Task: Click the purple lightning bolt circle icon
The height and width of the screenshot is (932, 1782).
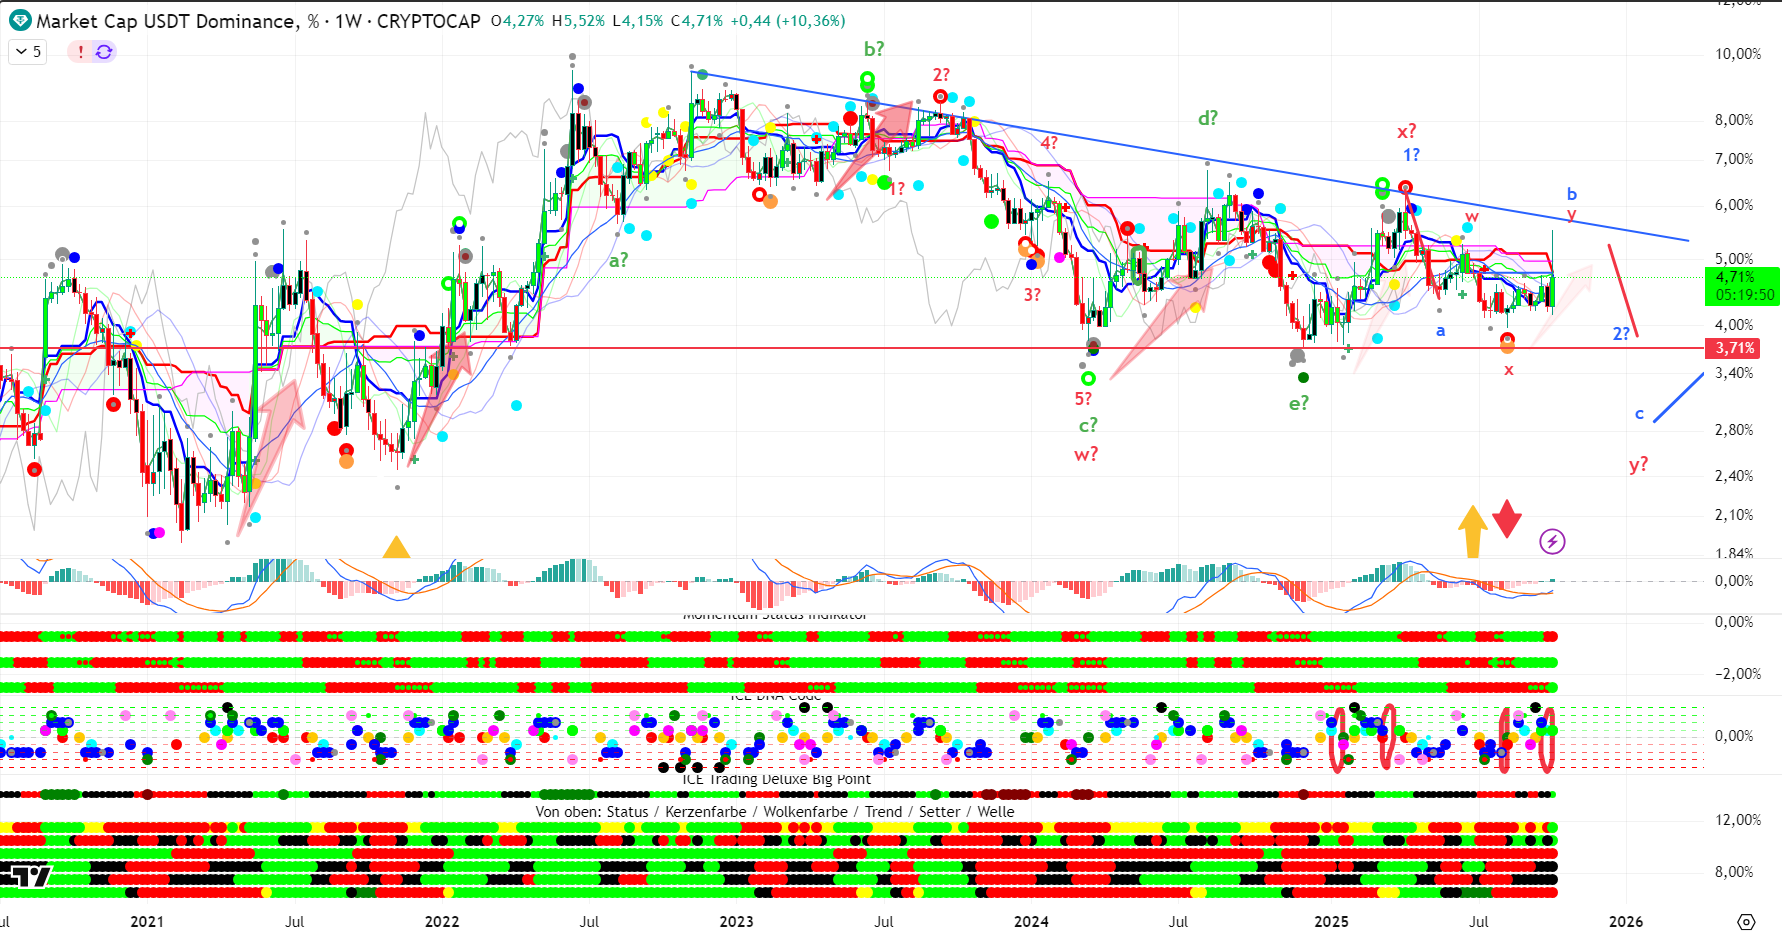Action: coord(1552,542)
